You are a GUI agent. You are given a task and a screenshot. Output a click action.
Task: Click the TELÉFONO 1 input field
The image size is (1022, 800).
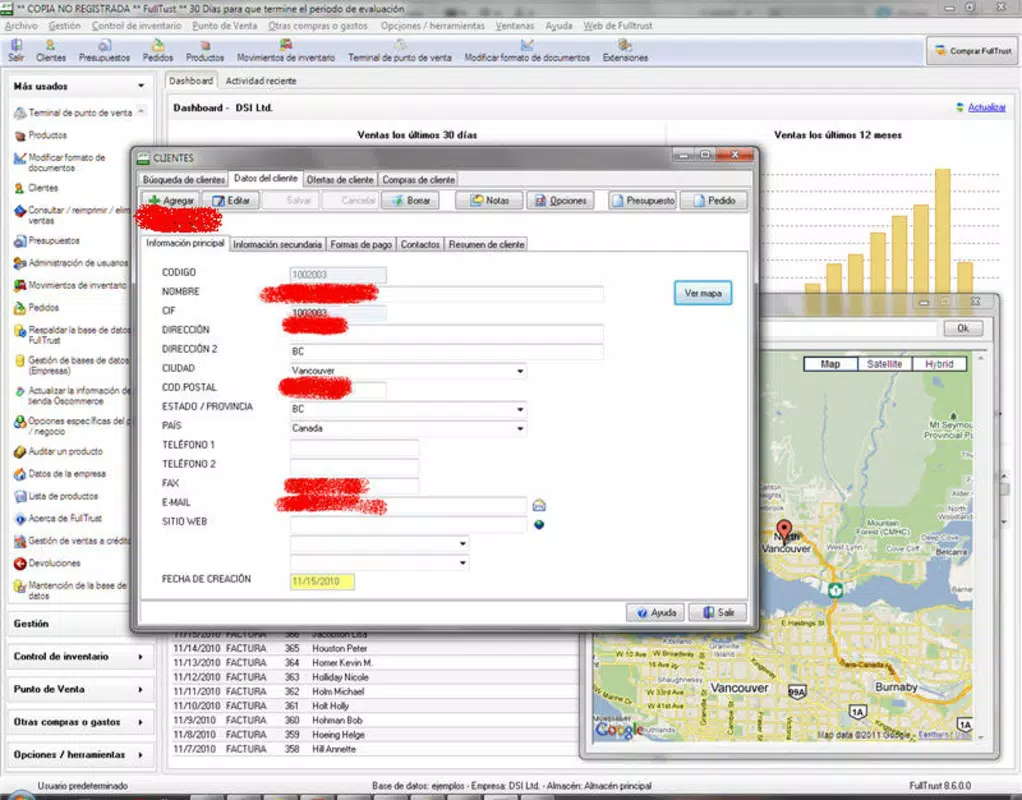point(354,447)
